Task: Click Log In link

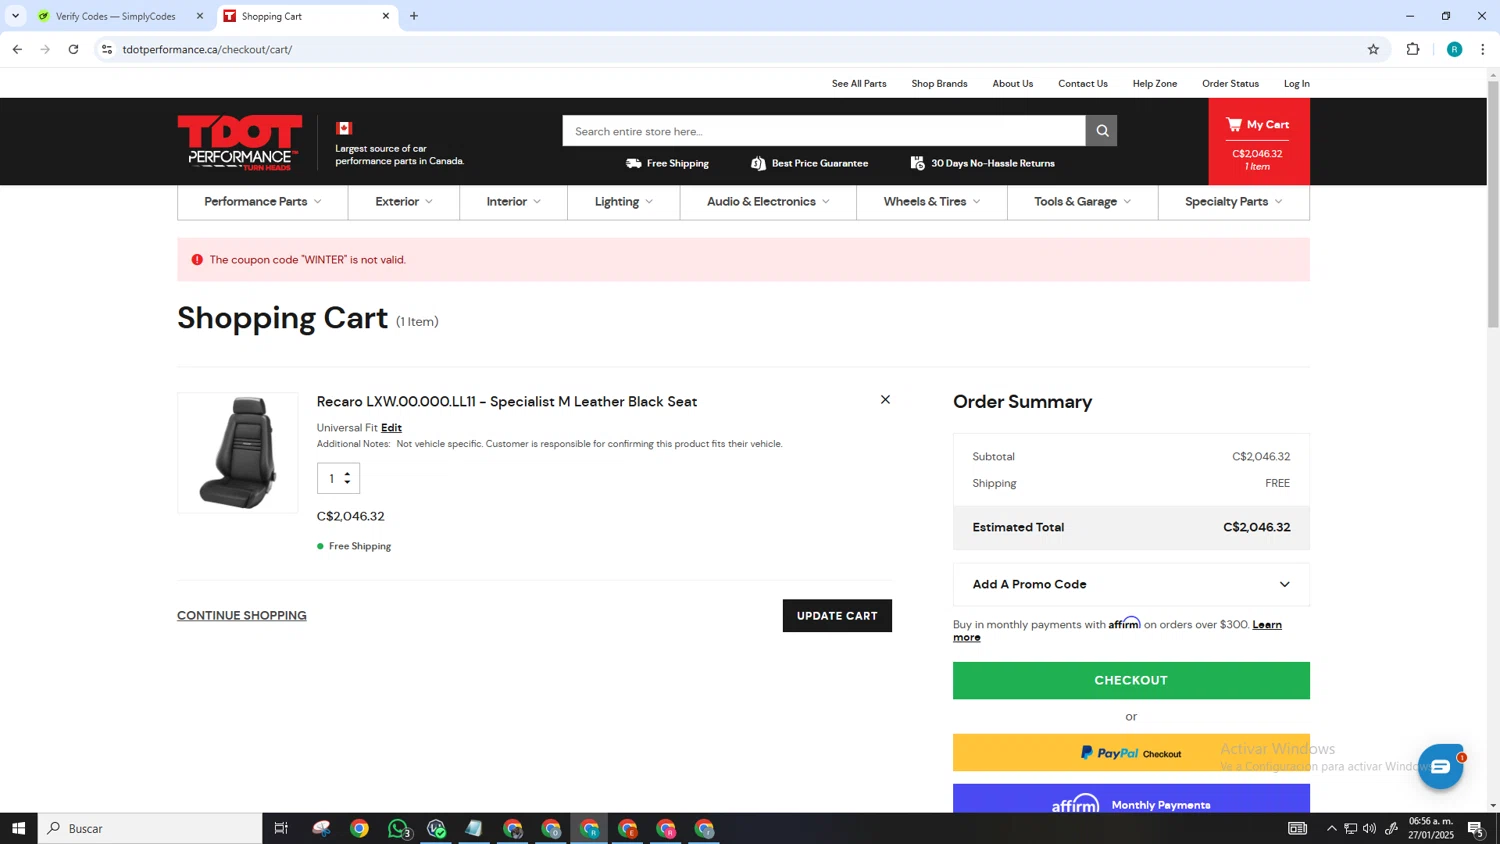Action: tap(1296, 84)
